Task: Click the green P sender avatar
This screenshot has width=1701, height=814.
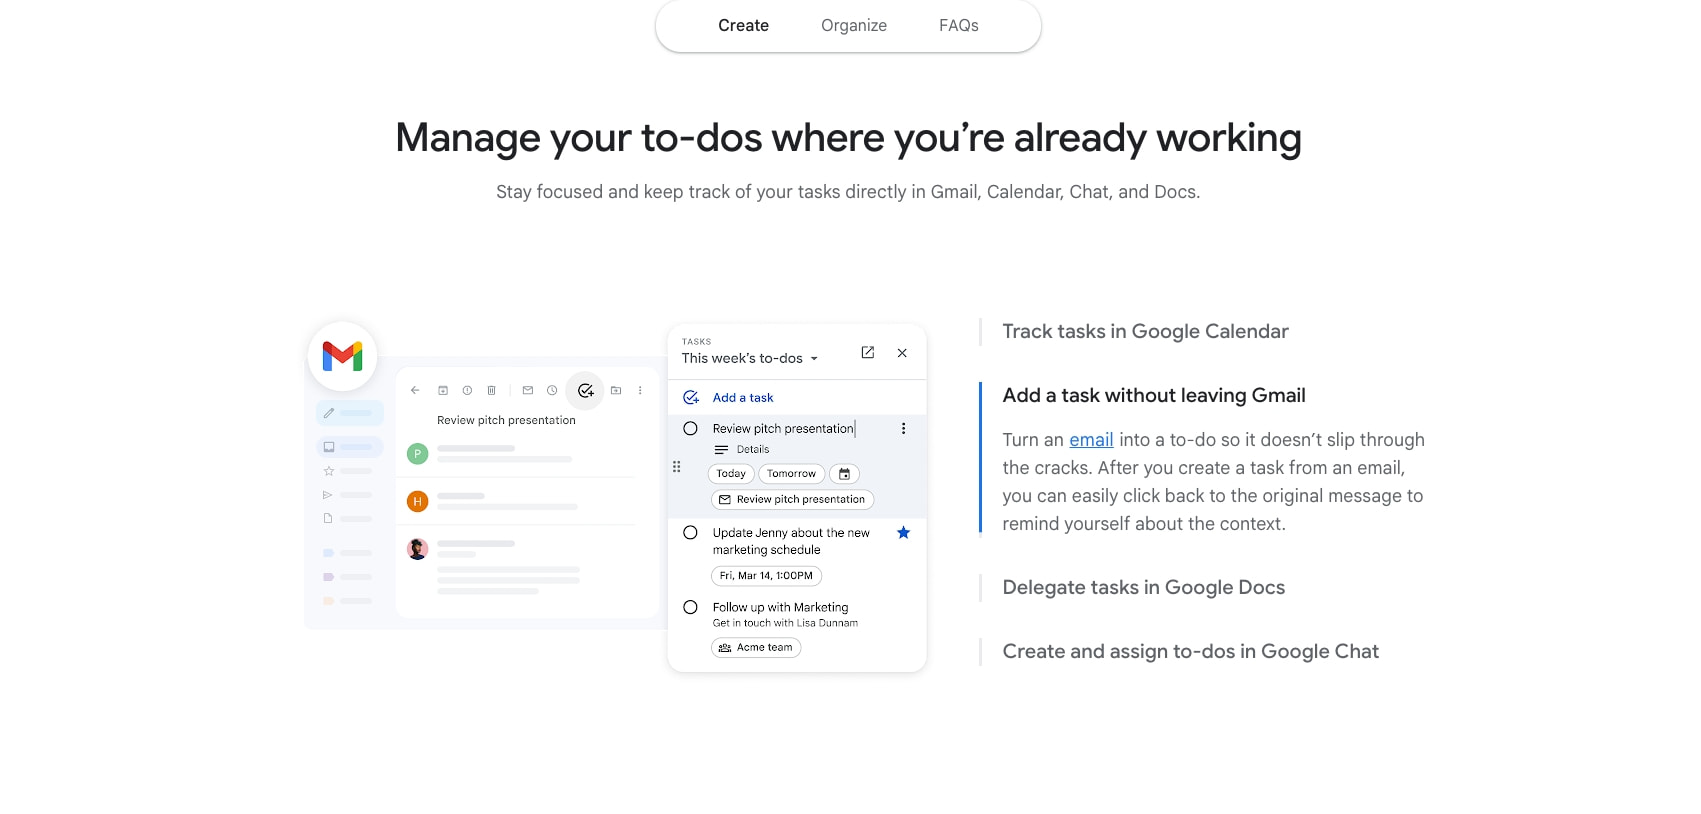Action: (x=418, y=454)
